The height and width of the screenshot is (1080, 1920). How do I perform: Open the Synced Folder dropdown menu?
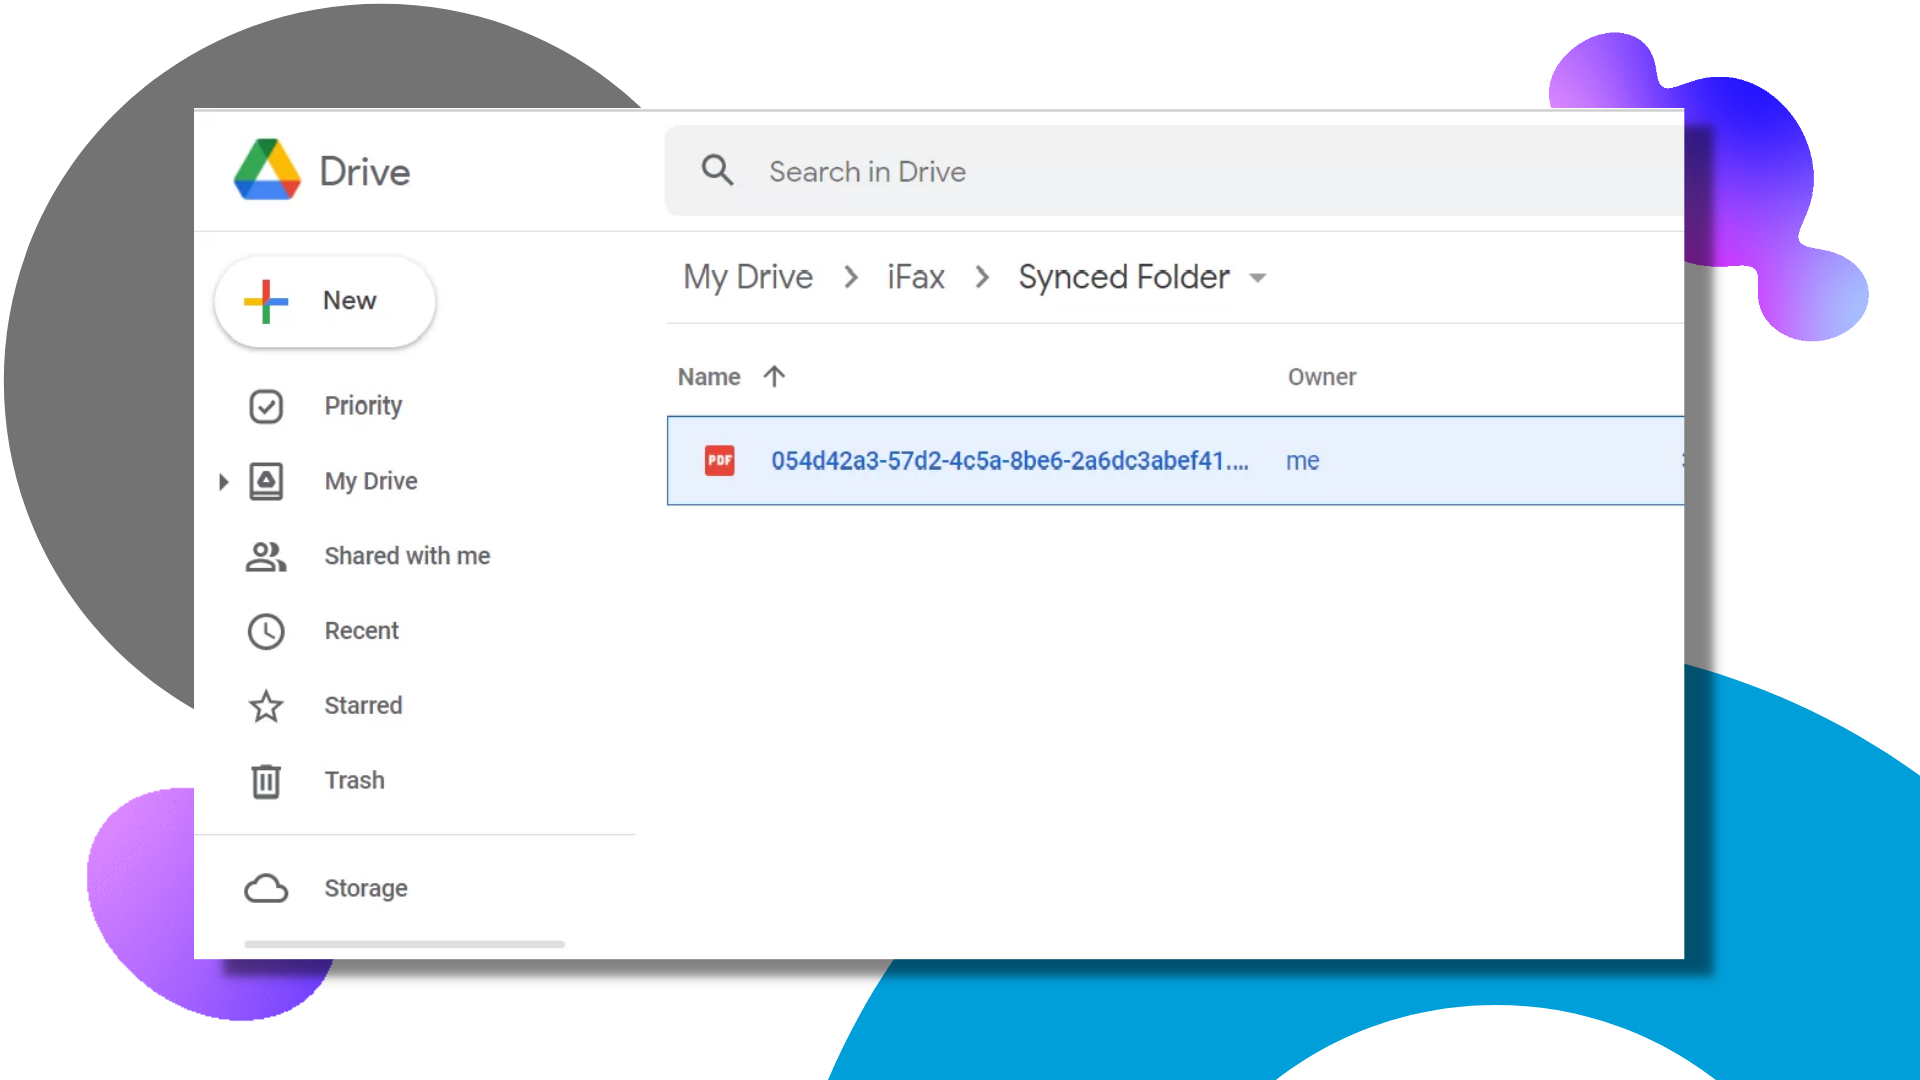(x=1258, y=278)
